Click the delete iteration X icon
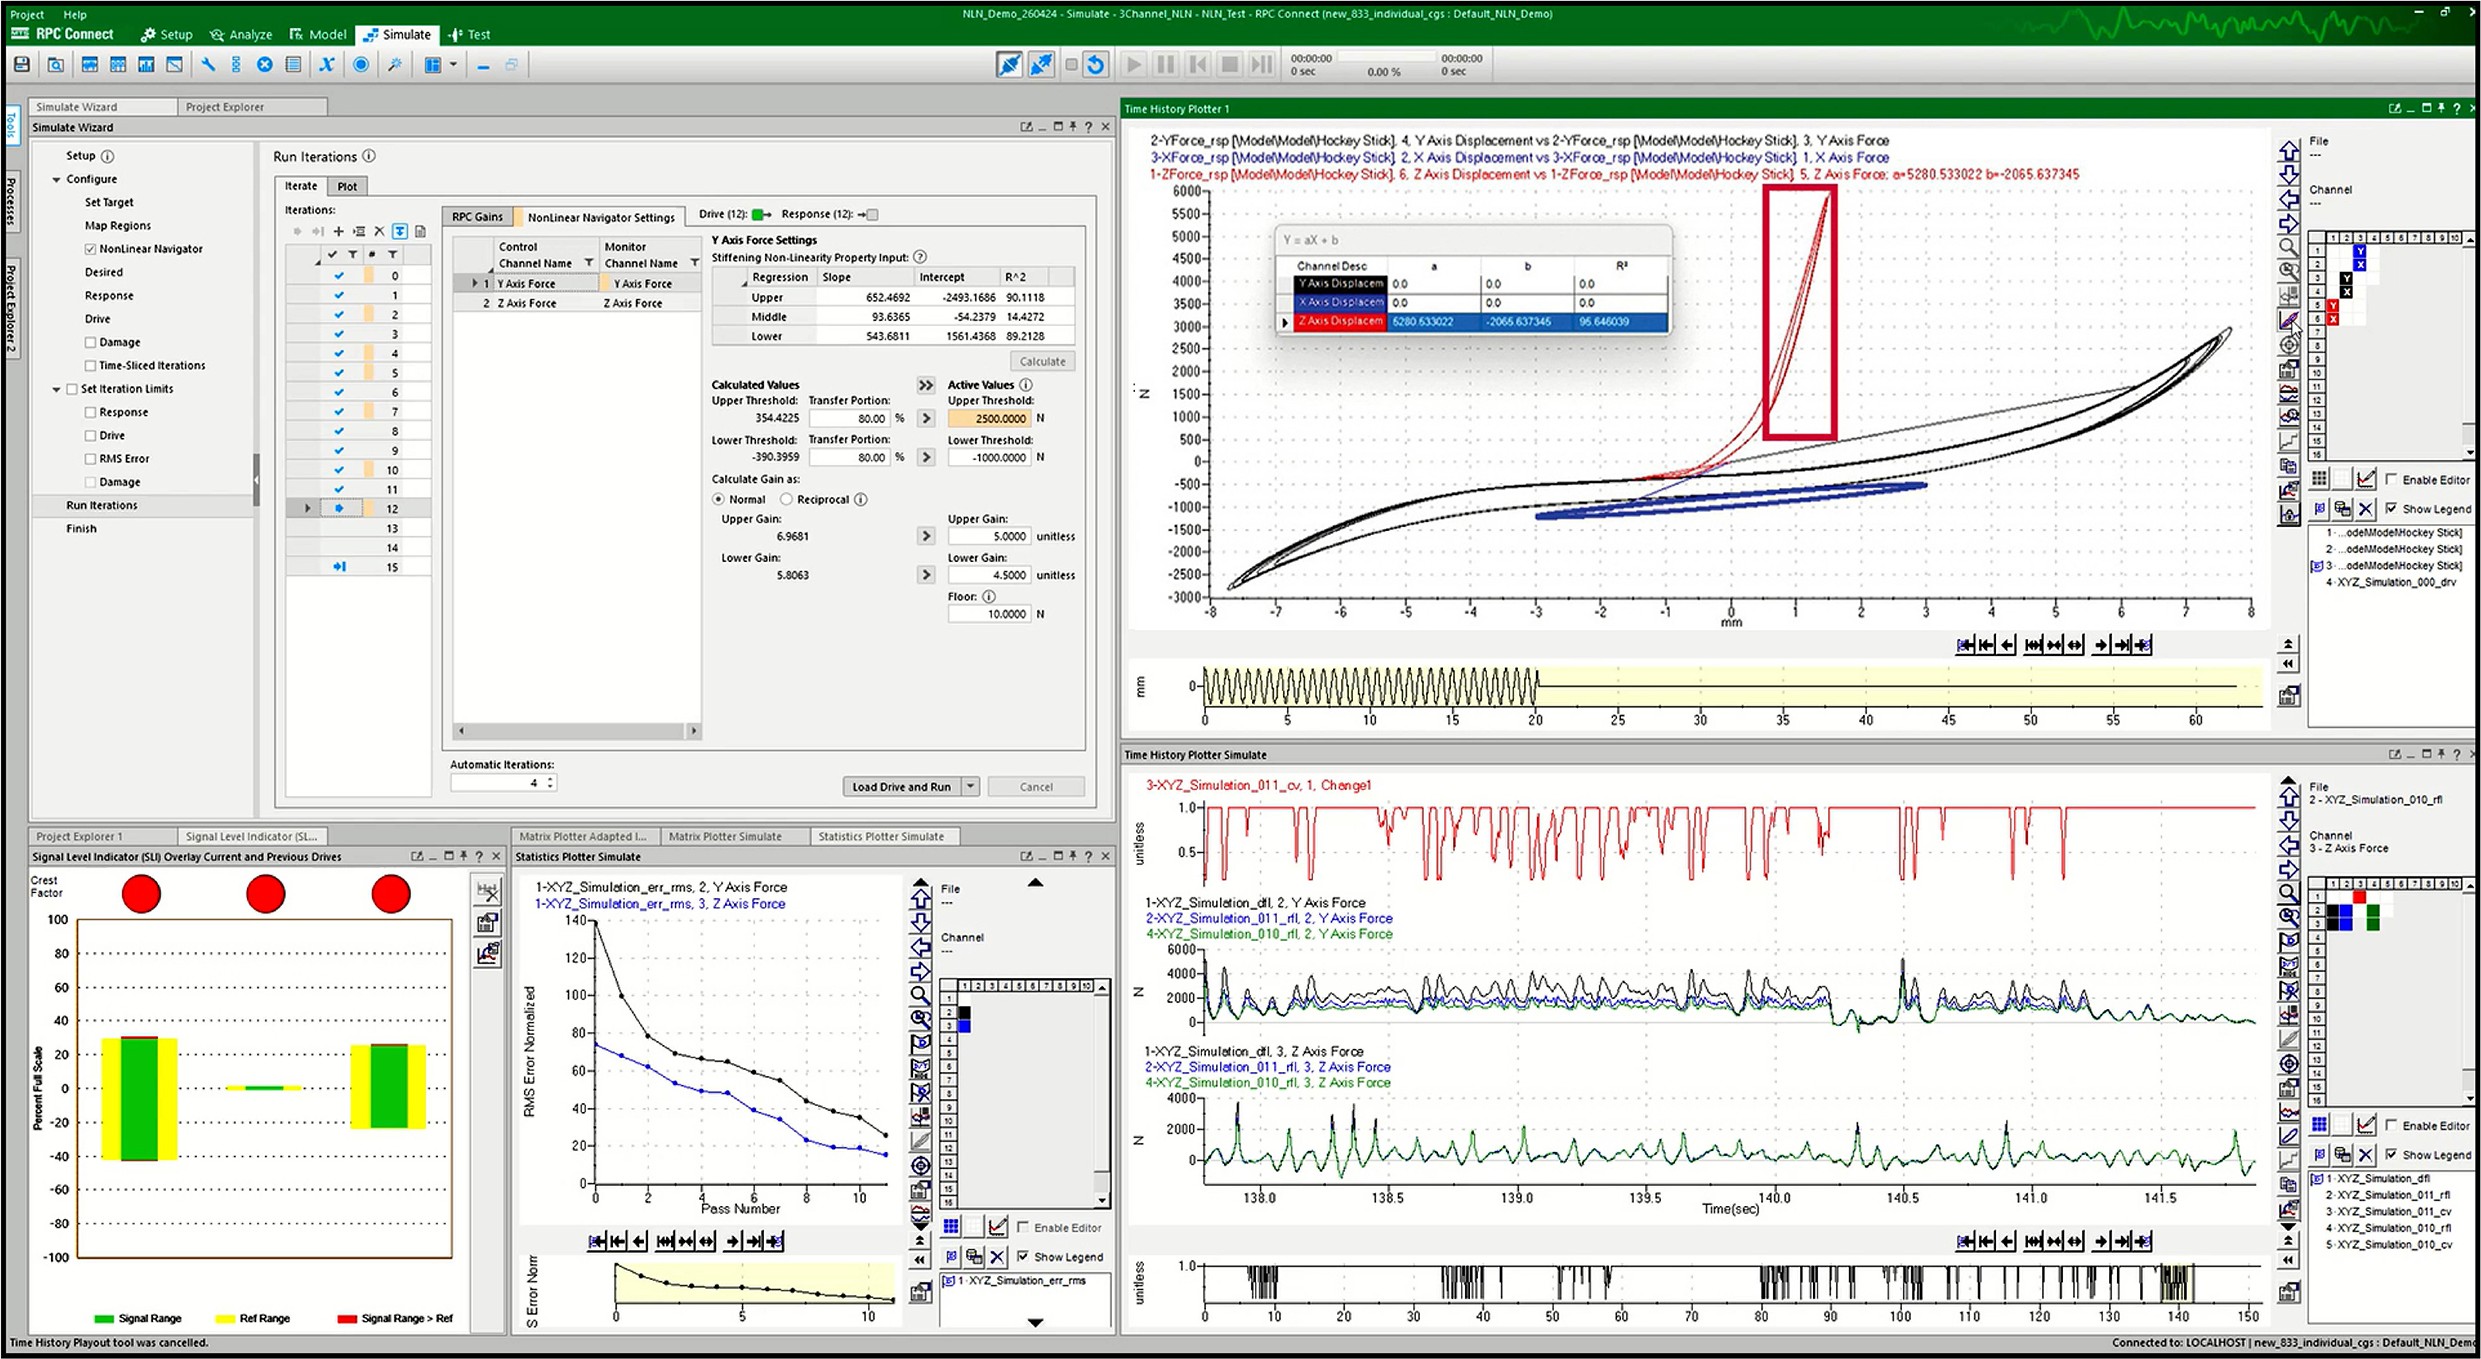2481x1359 pixels. (x=379, y=231)
